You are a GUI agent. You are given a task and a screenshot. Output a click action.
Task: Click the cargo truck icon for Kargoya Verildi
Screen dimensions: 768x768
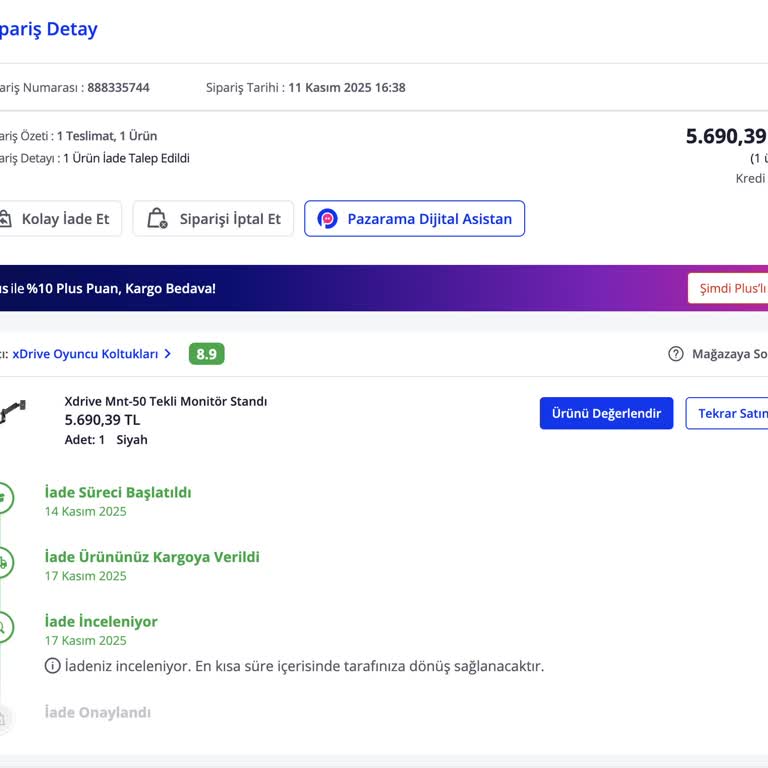(4, 563)
